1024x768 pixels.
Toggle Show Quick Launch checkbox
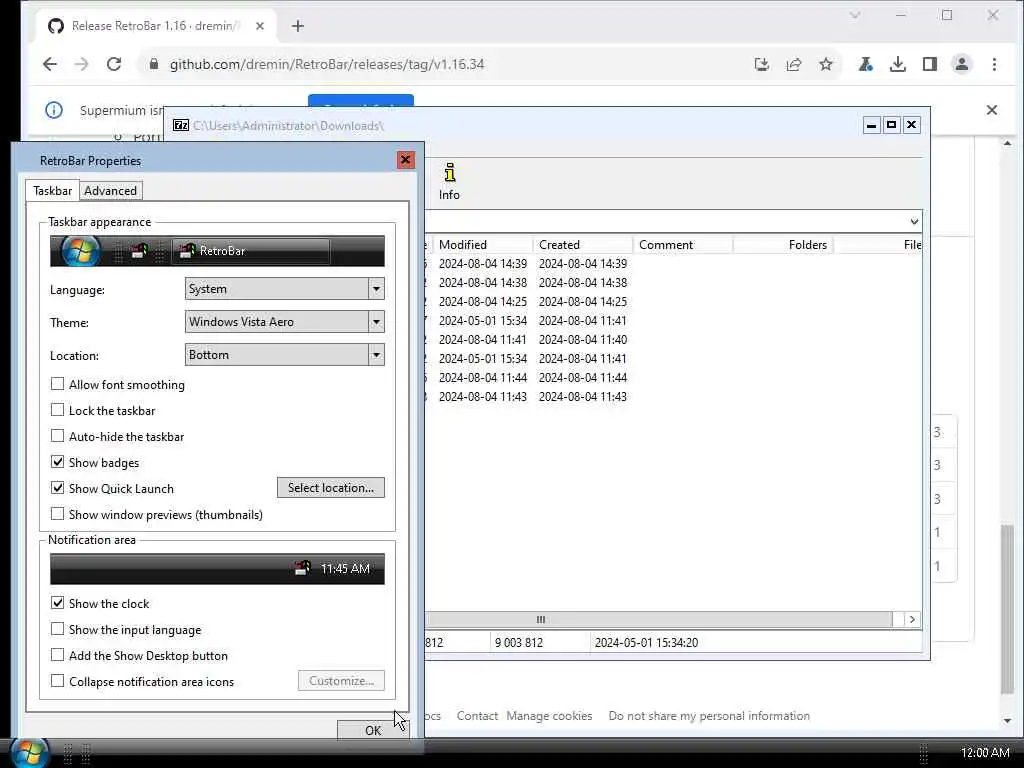[x=57, y=488]
